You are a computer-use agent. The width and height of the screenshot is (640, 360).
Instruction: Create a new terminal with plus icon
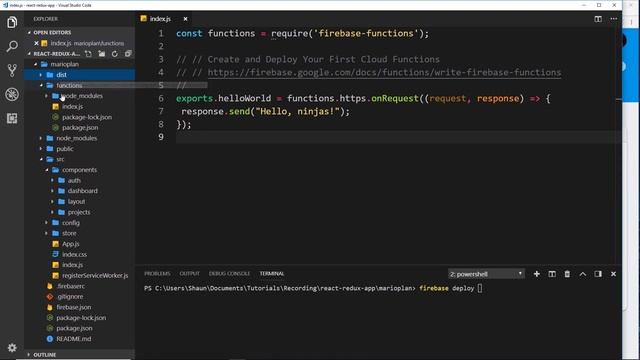[x=536, y=274]
